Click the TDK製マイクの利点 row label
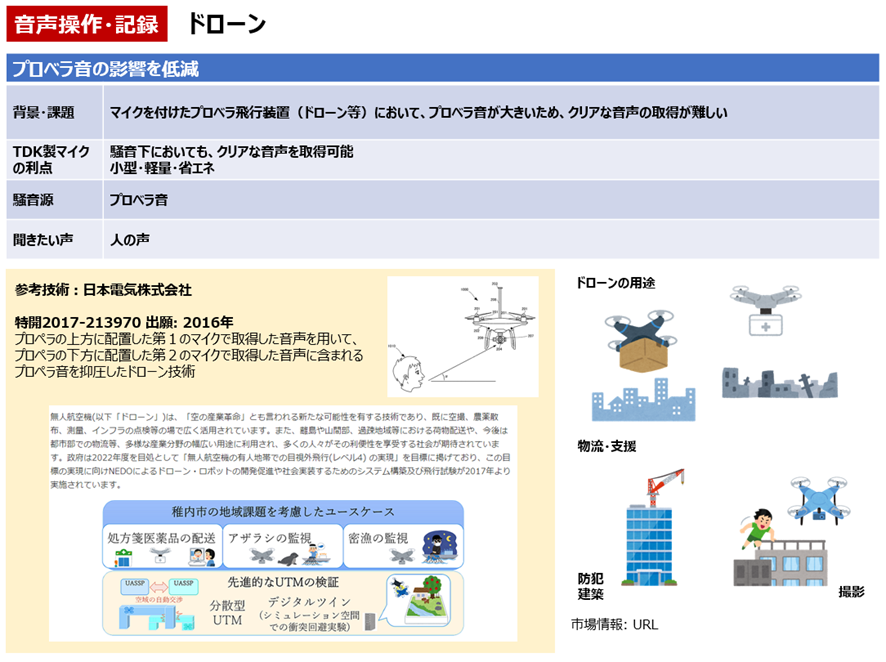Image resolution: width=886 pixels, height=662 pixels. (48, 160)
